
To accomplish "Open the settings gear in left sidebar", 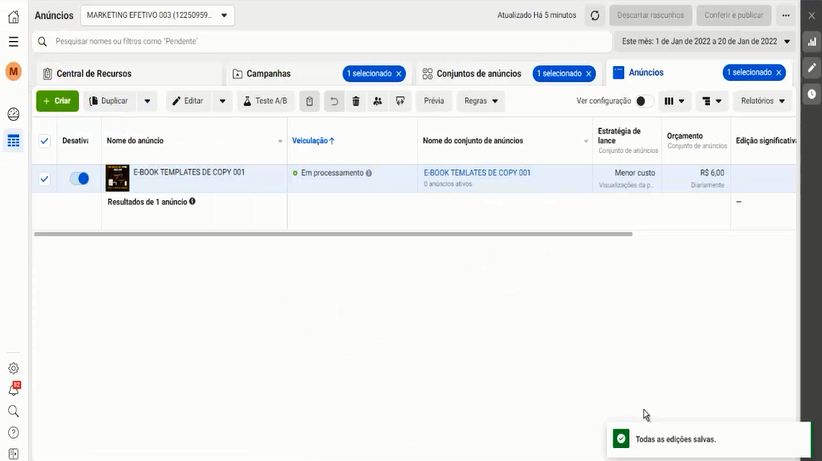I will point(13,368).
